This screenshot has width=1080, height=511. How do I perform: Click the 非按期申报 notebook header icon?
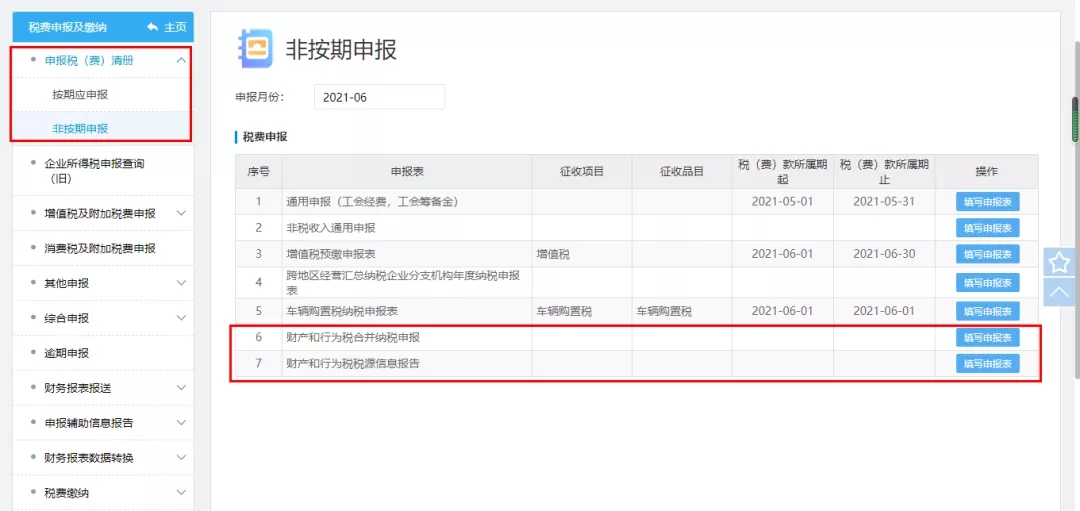pos(255,49)
